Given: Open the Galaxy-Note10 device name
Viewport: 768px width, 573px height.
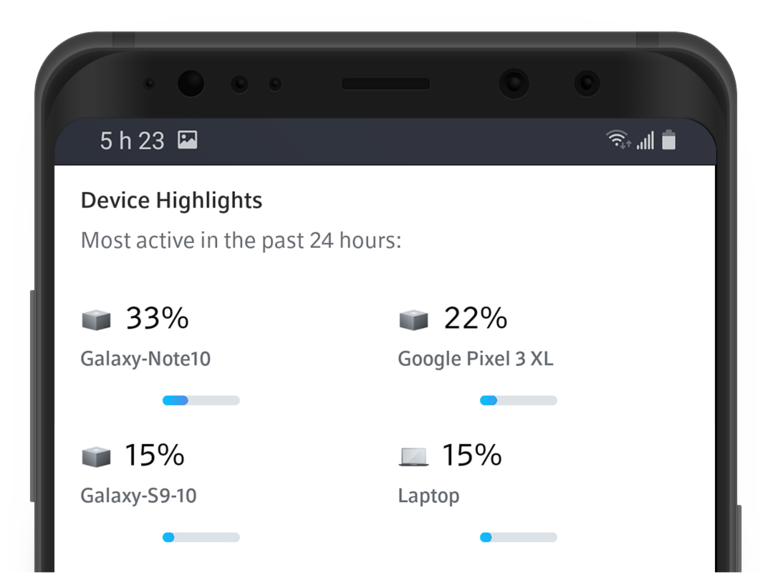Looking at the screenshot, I should (x=145, y=359).
